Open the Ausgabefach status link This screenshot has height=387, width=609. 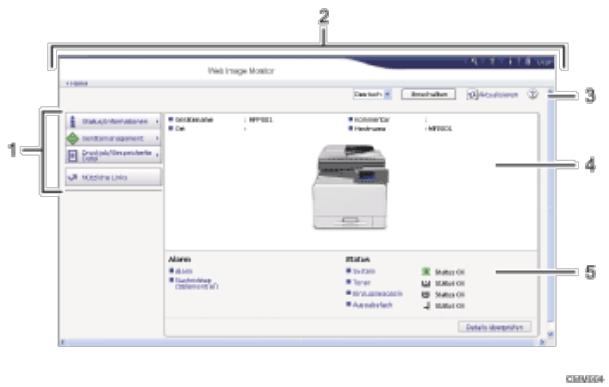pos(372,305)
